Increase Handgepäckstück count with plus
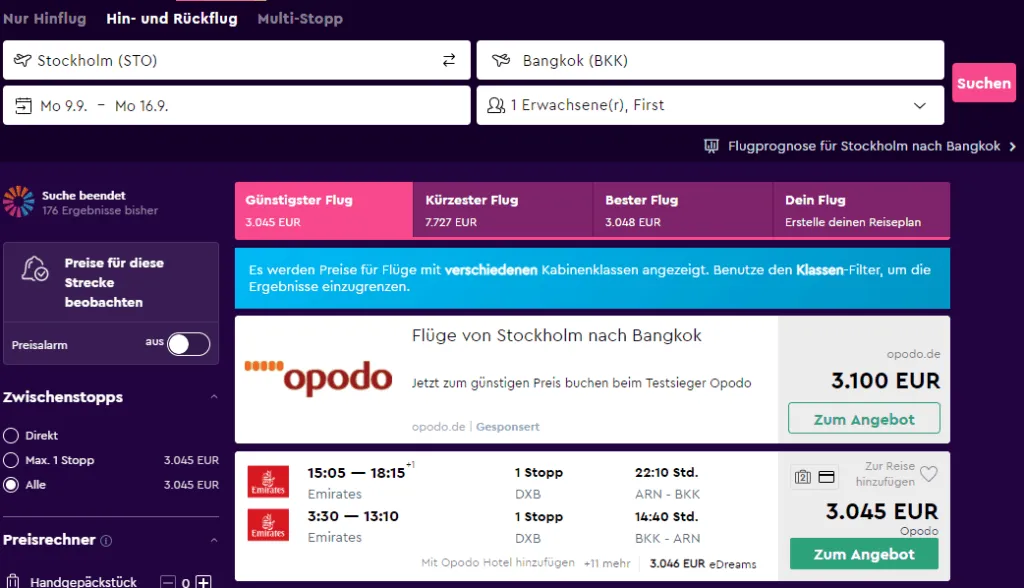This screenshot has width=1024, height=588. [203, 581]
